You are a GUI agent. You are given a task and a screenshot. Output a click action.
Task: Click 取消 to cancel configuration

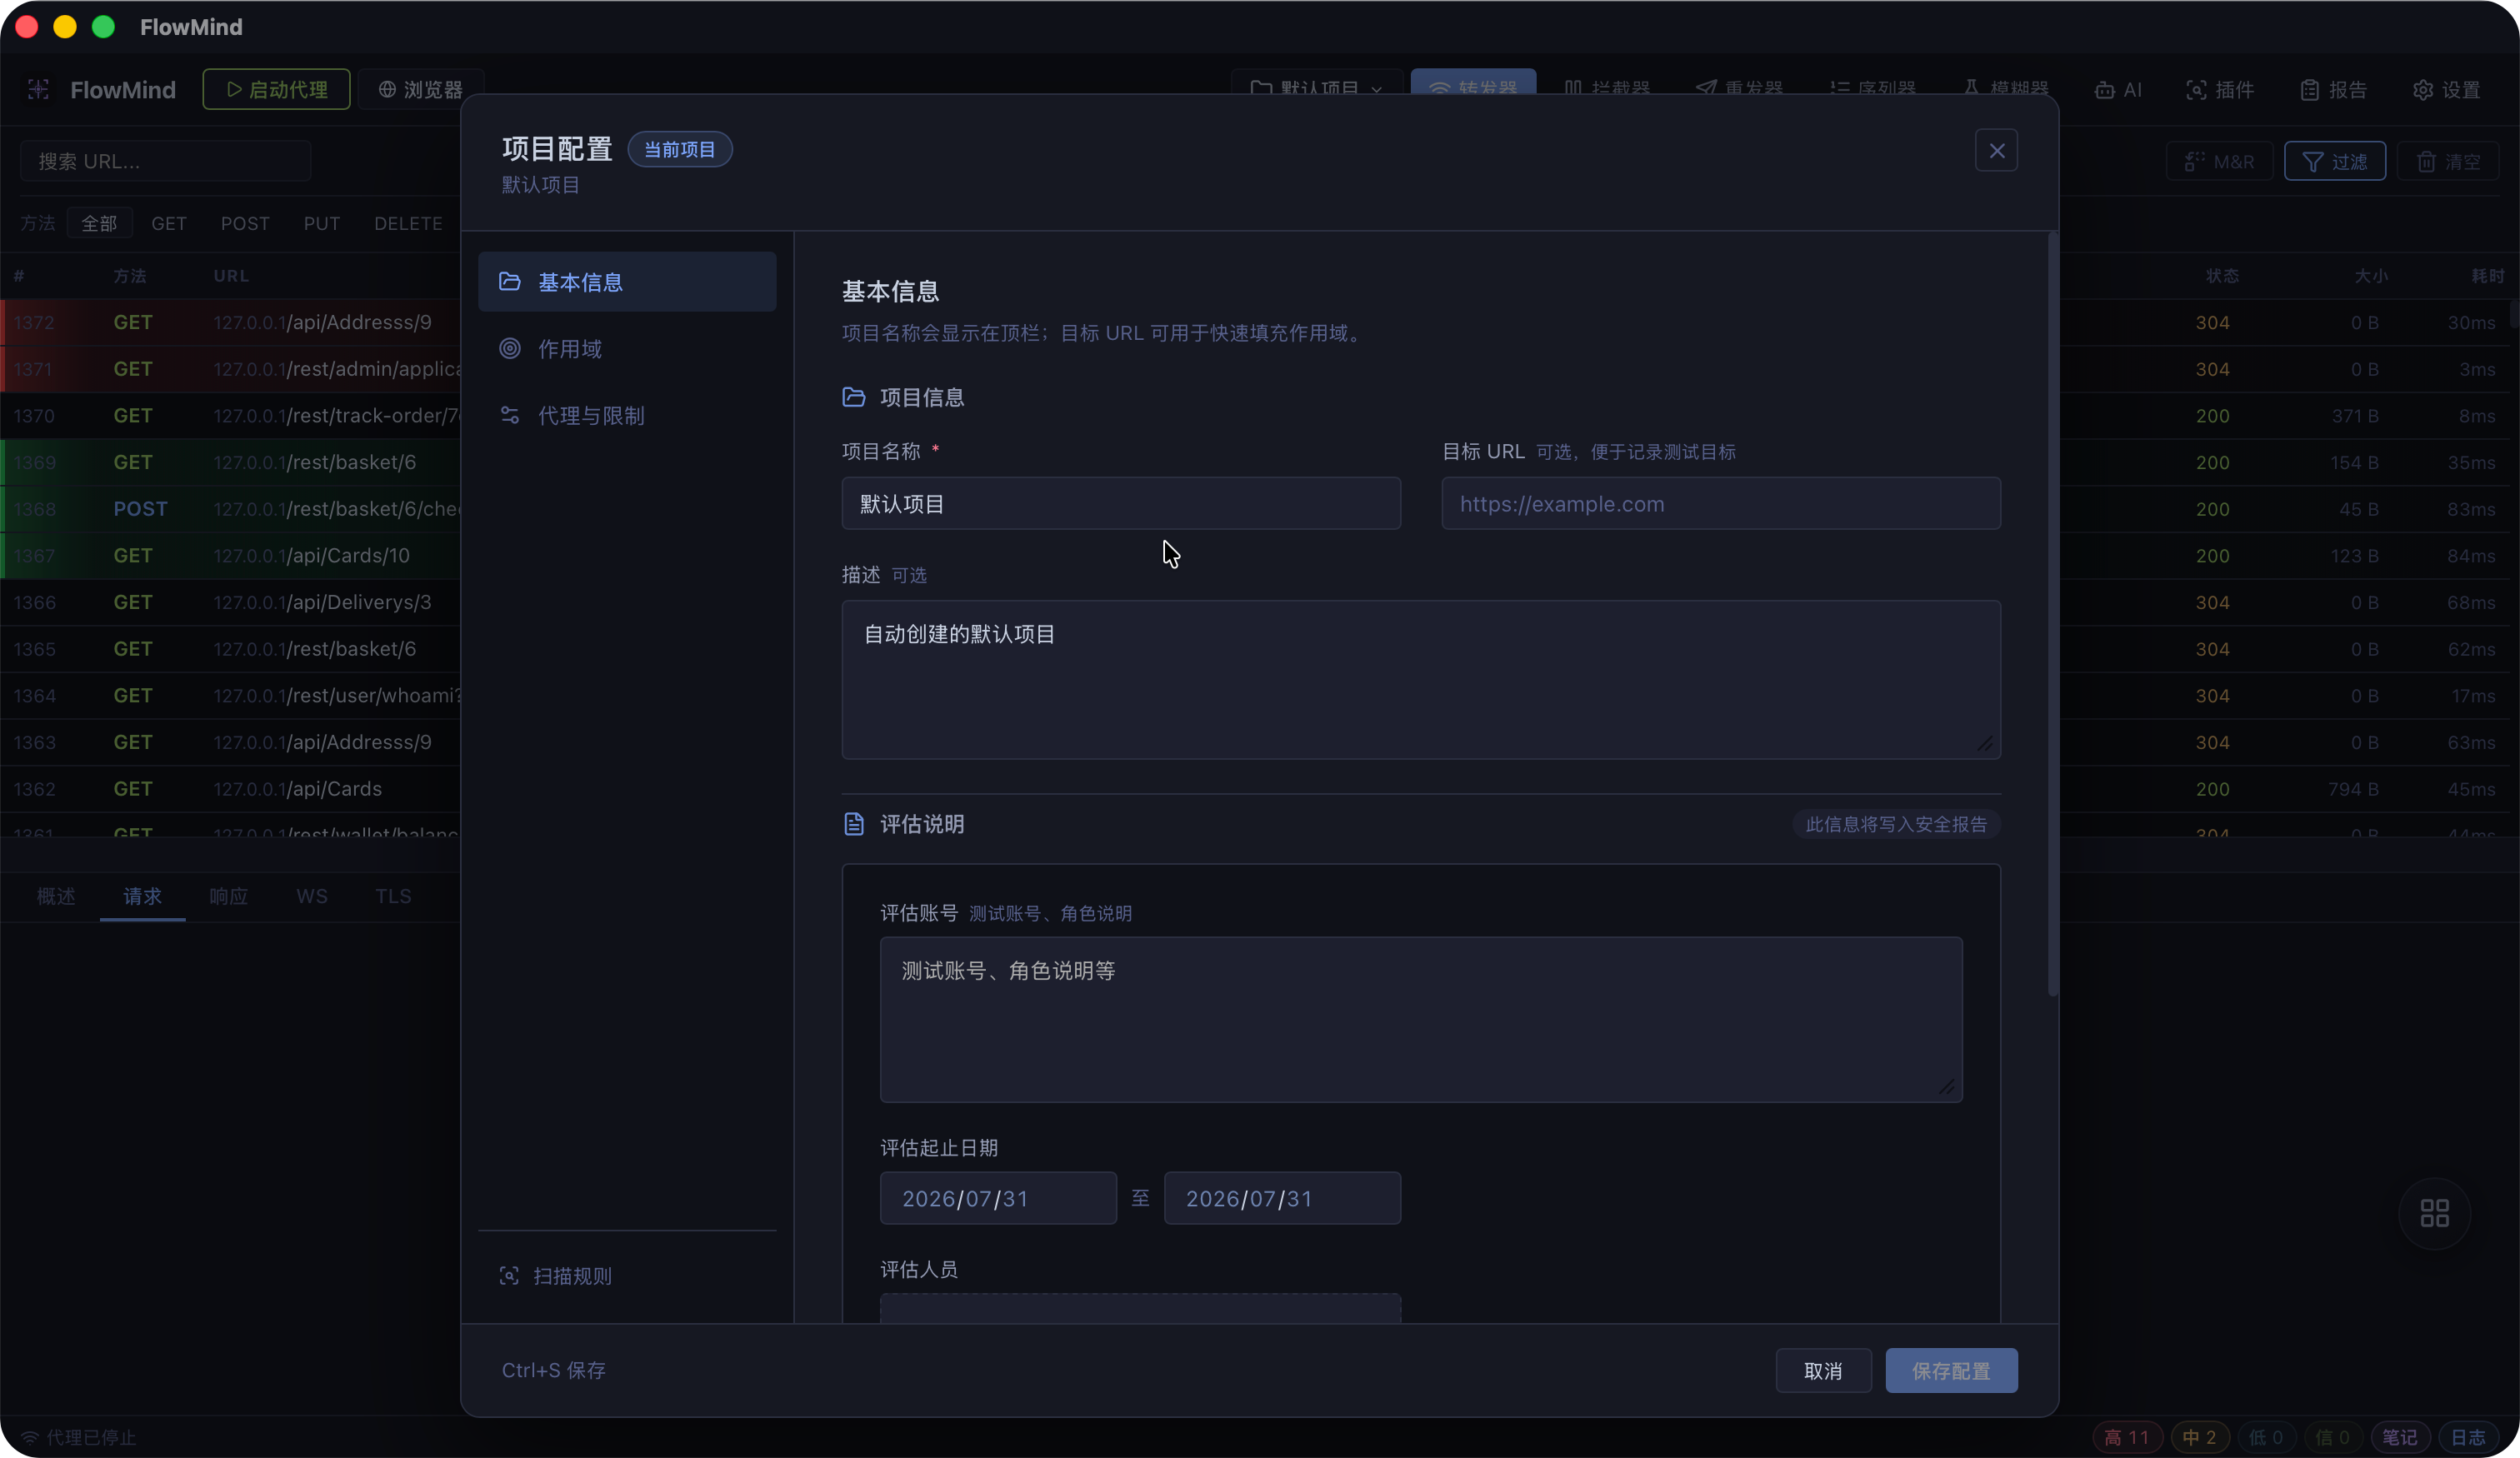[1823, 1371]
